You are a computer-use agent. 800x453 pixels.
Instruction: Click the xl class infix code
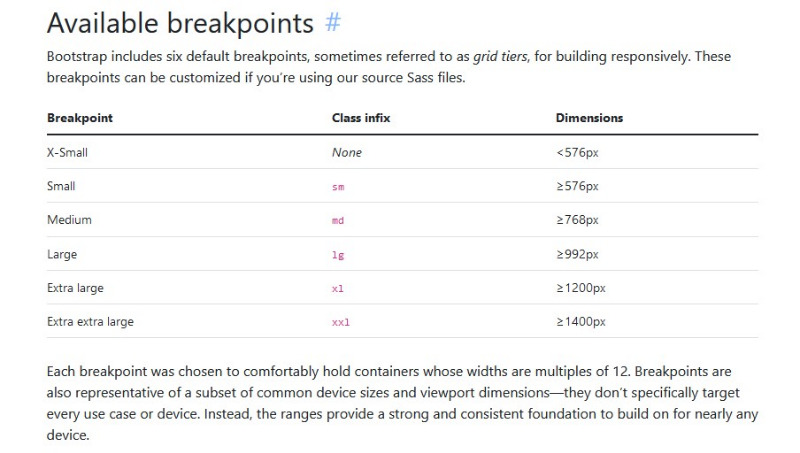point(338,289)
